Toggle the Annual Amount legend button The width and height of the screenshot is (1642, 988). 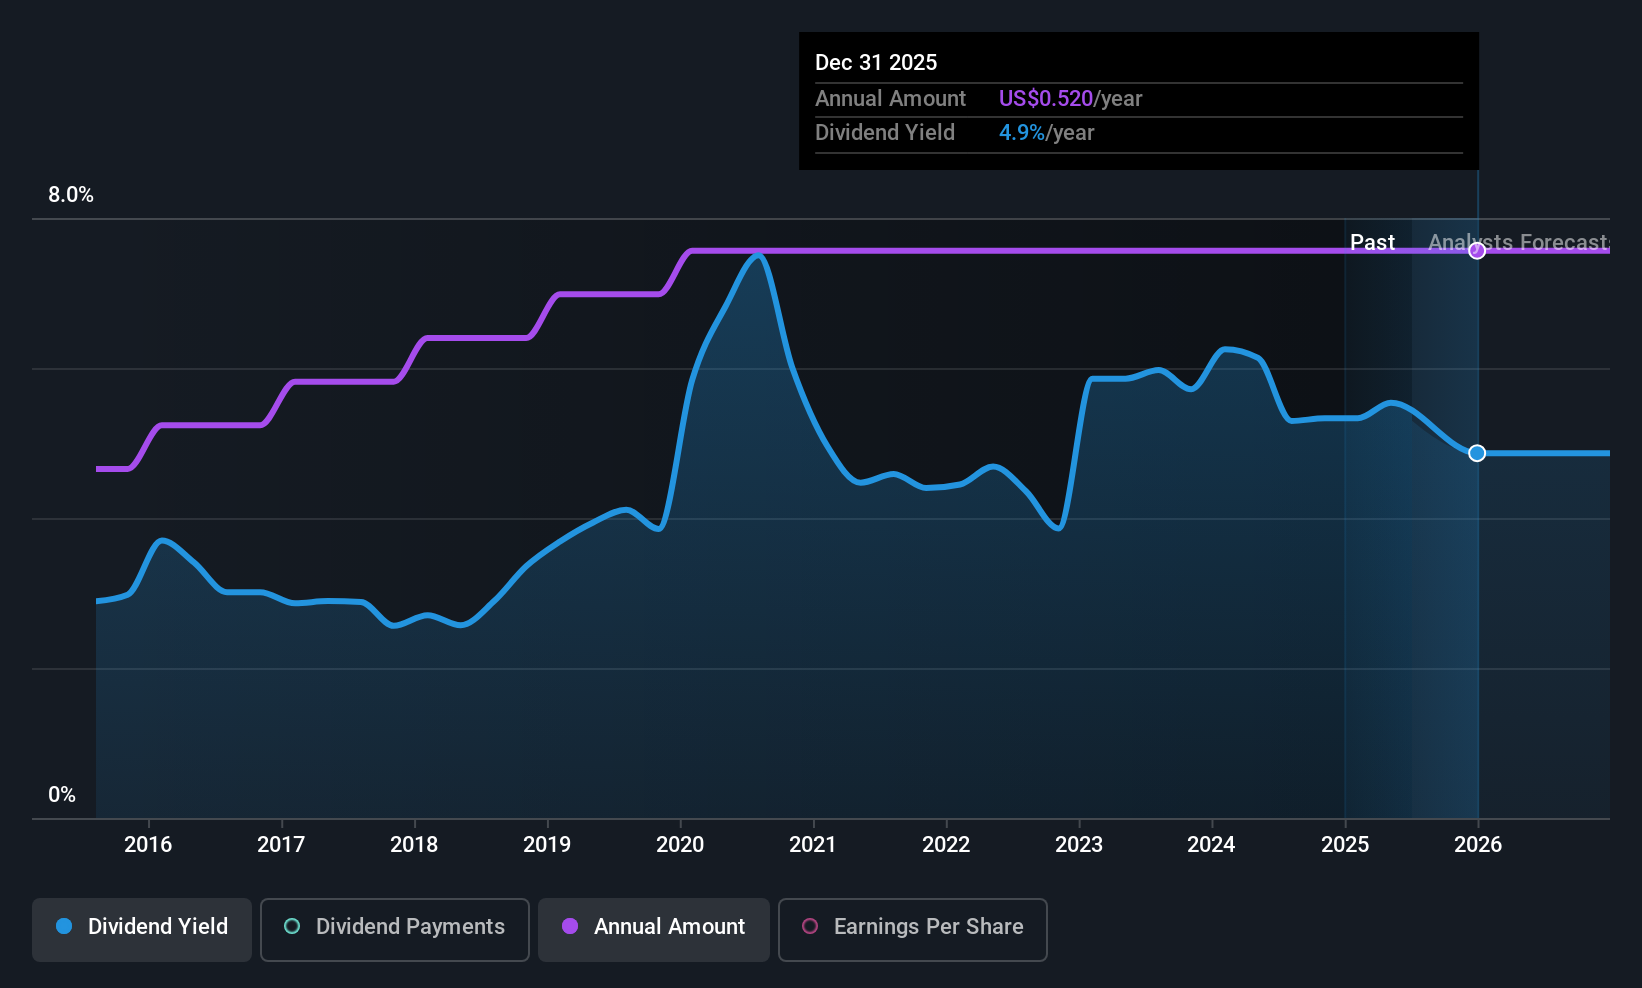654,929
